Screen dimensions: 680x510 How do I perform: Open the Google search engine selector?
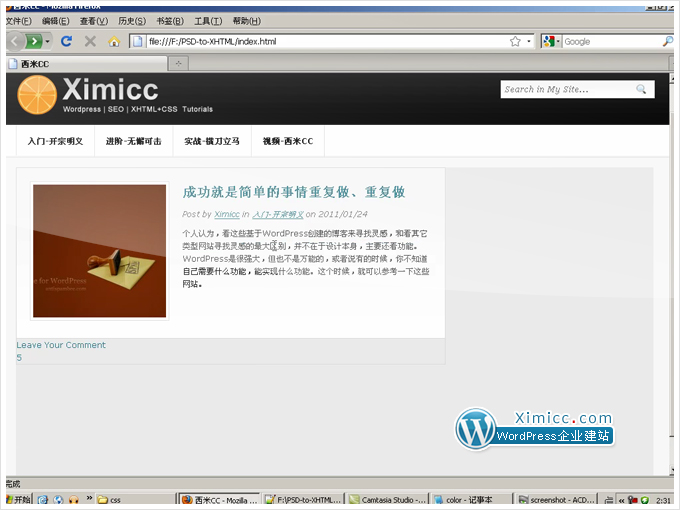[552, 42]
